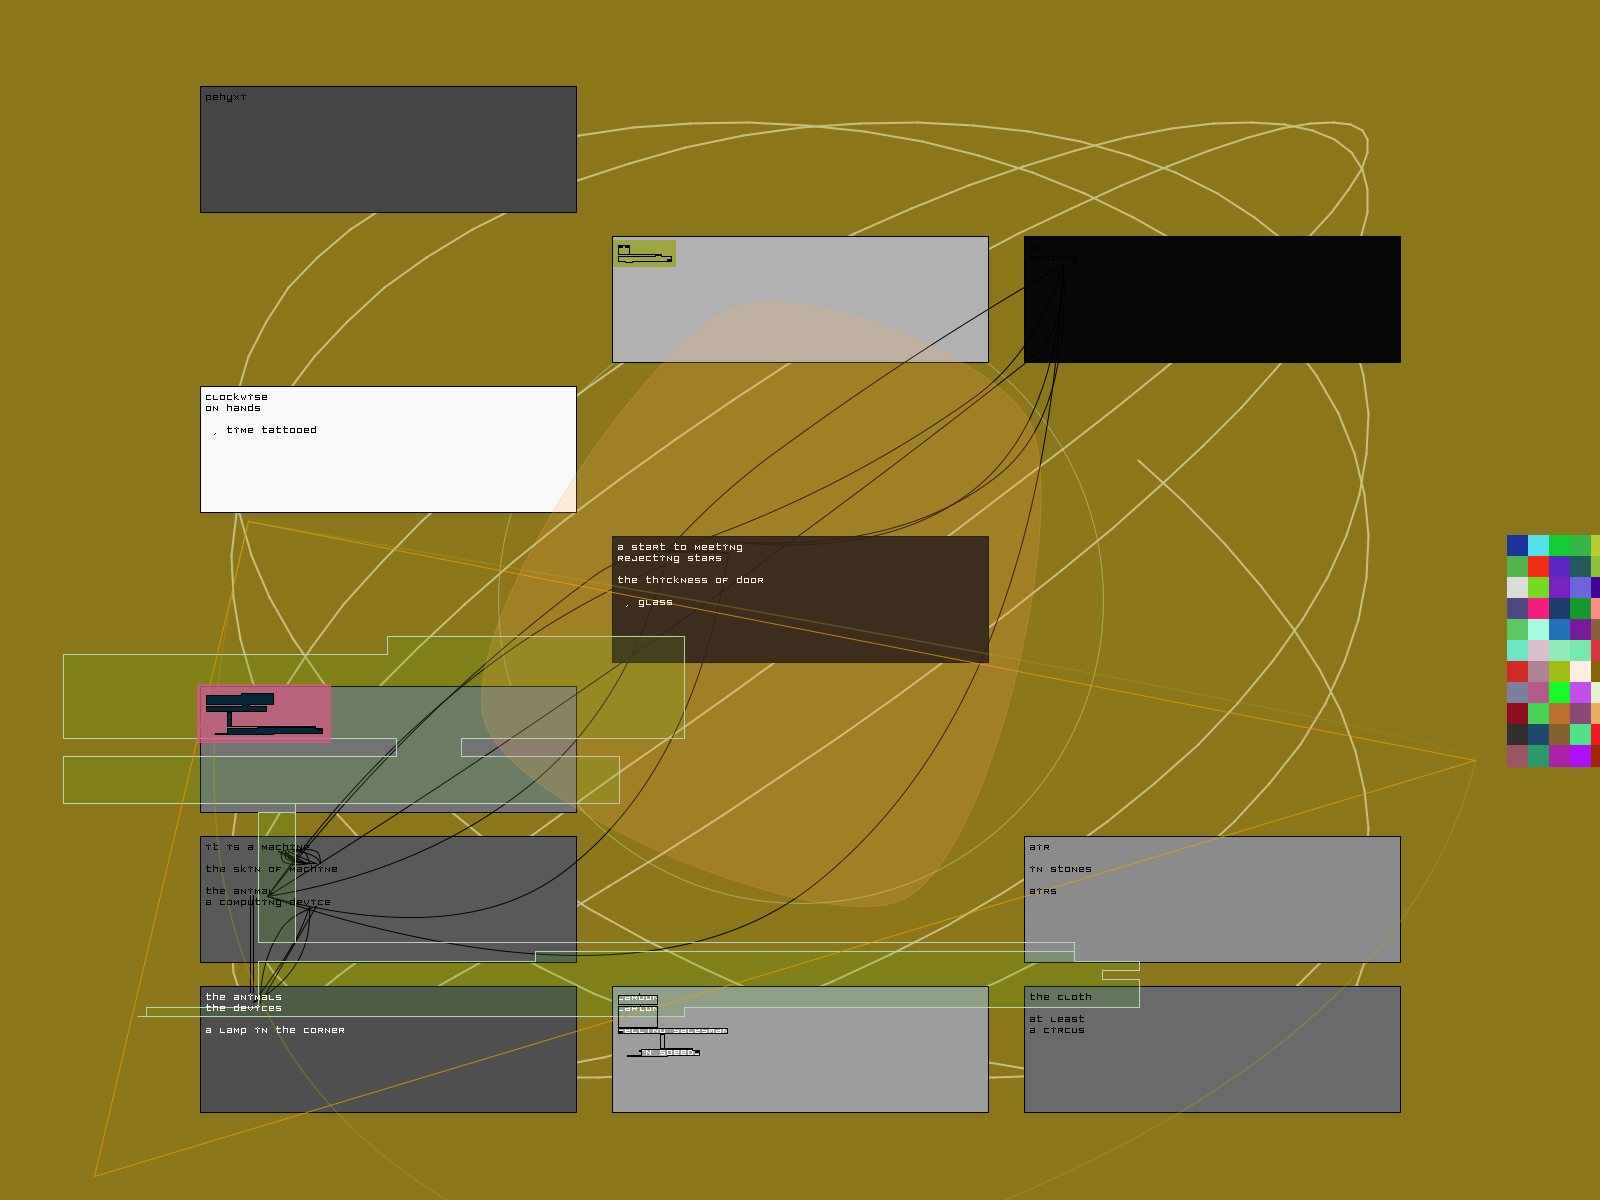Viewport: 1600px width, 1200px height.
Task: Select 'the cloth' text in bottom right panel
Action: click(1060, 997)
